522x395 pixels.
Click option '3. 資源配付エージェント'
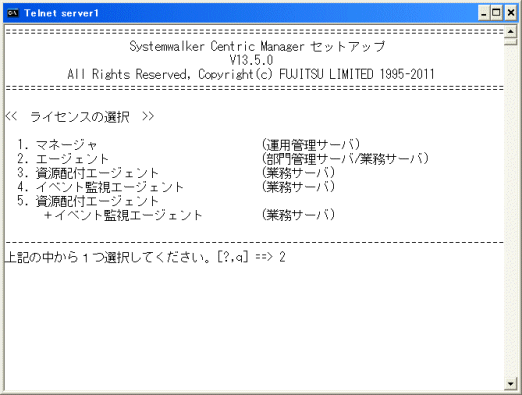click(88, 173)
